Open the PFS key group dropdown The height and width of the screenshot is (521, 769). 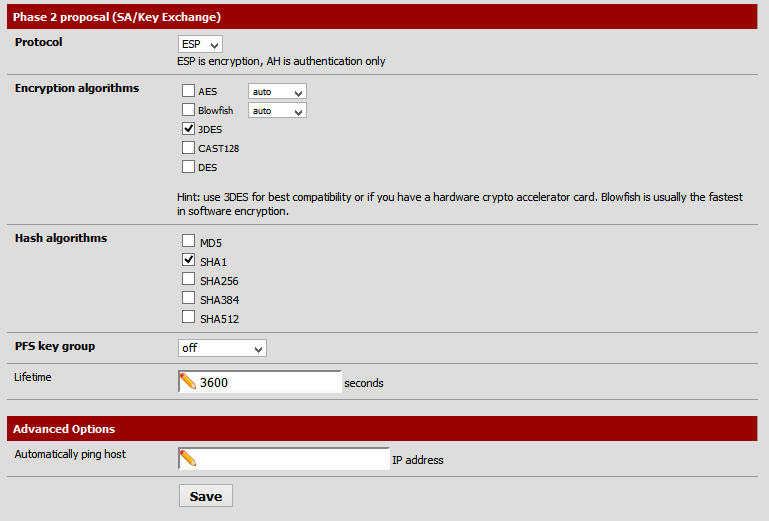pyautogui.click(x=222, y=348)
